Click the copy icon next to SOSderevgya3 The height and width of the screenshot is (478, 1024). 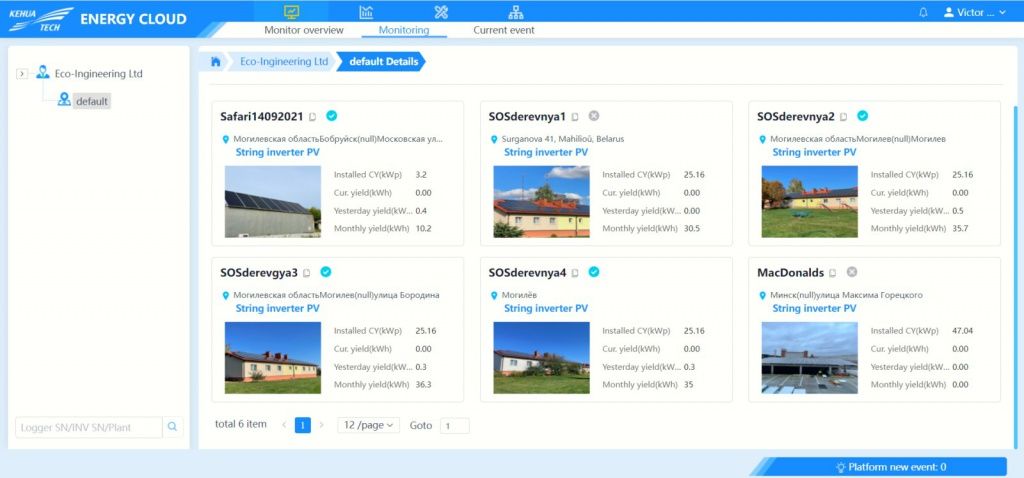click(x=307, y=273)
